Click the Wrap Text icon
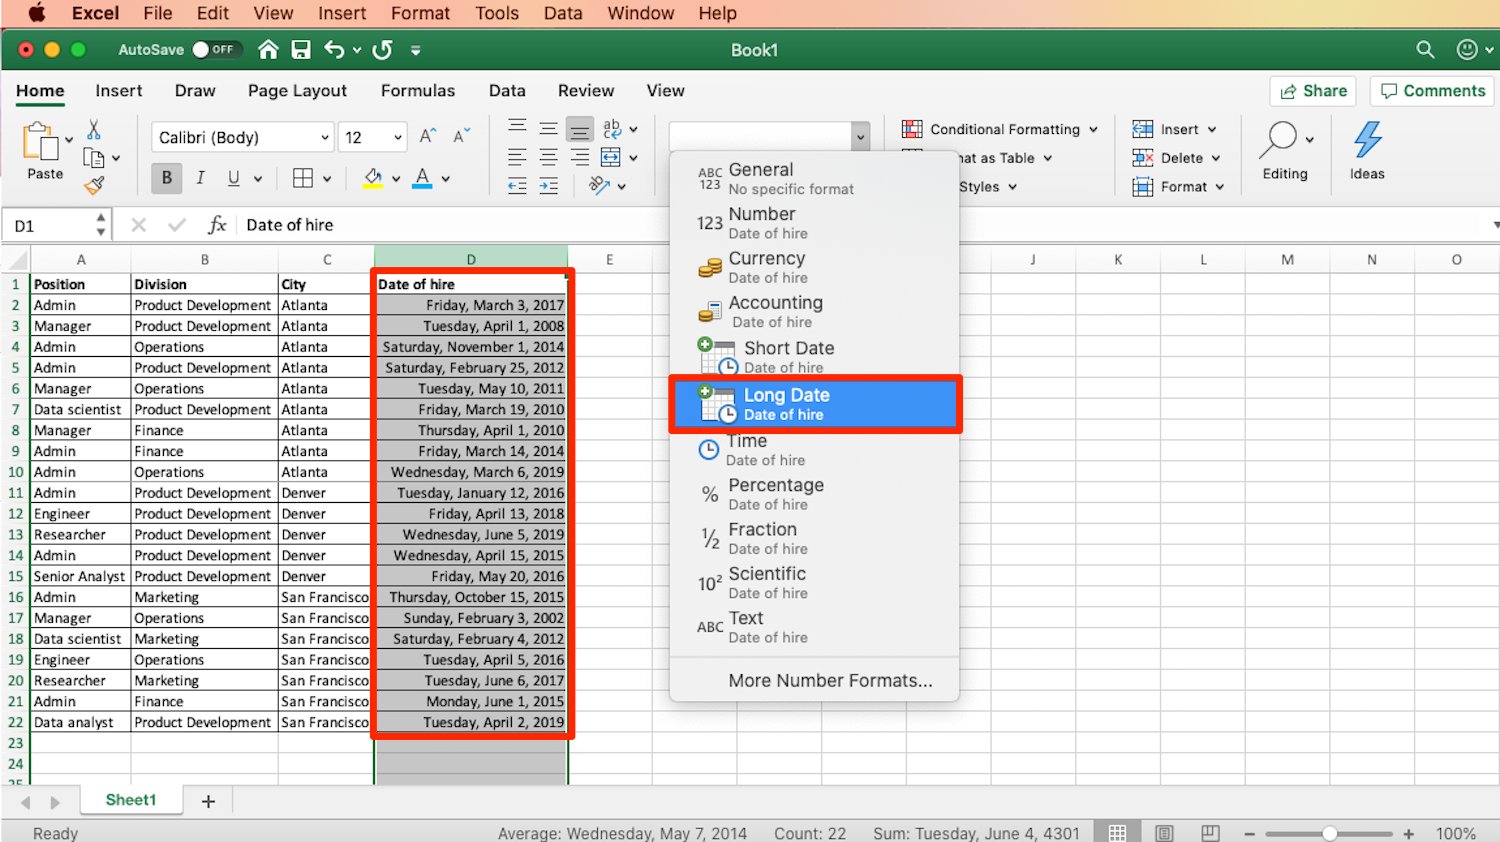This screenshot has width=1500, height=842. click(x=612, y=128)
